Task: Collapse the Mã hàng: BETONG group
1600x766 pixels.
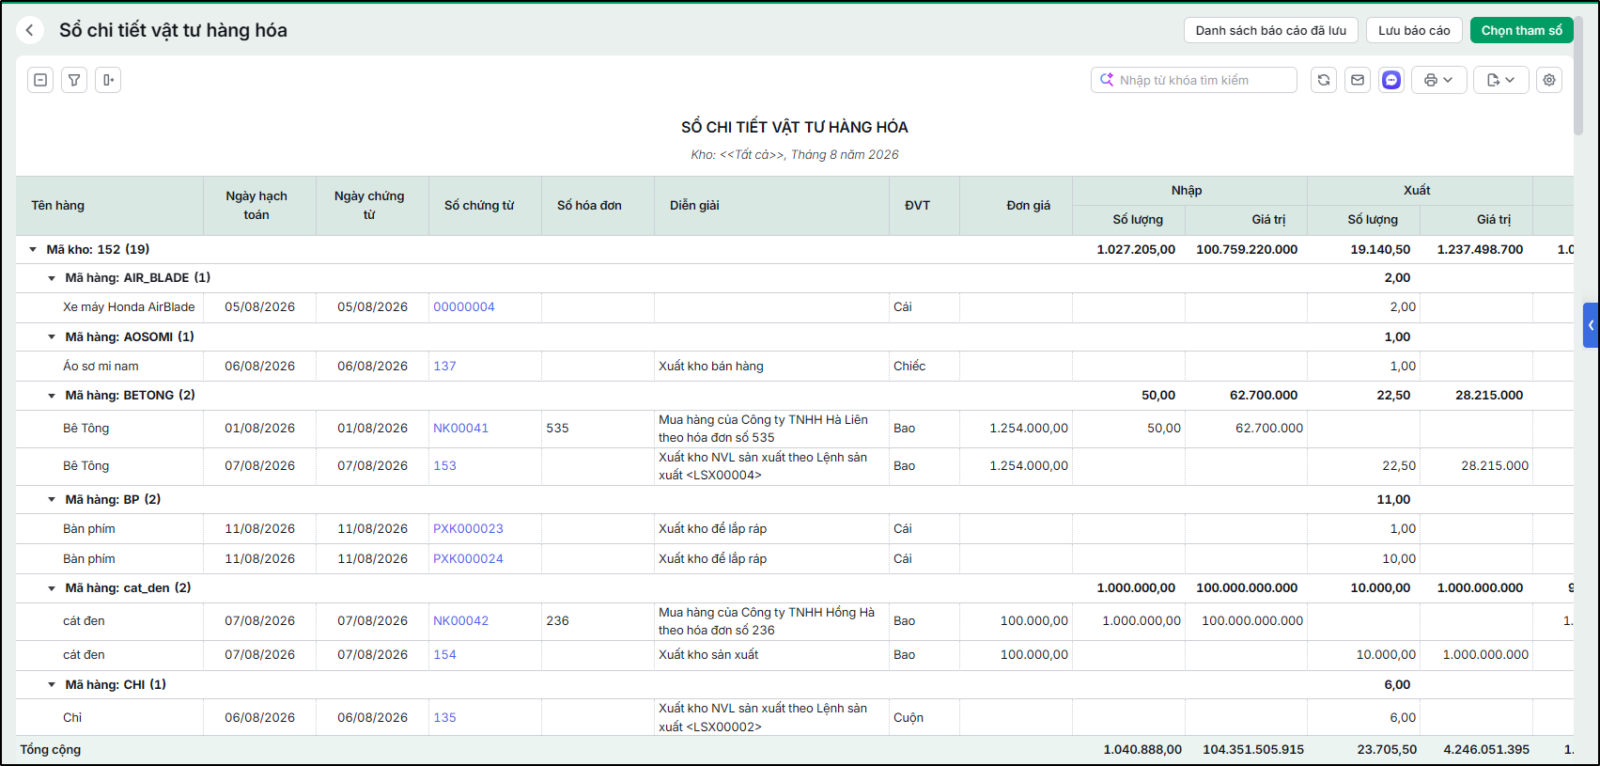Action: click(52, 396)
